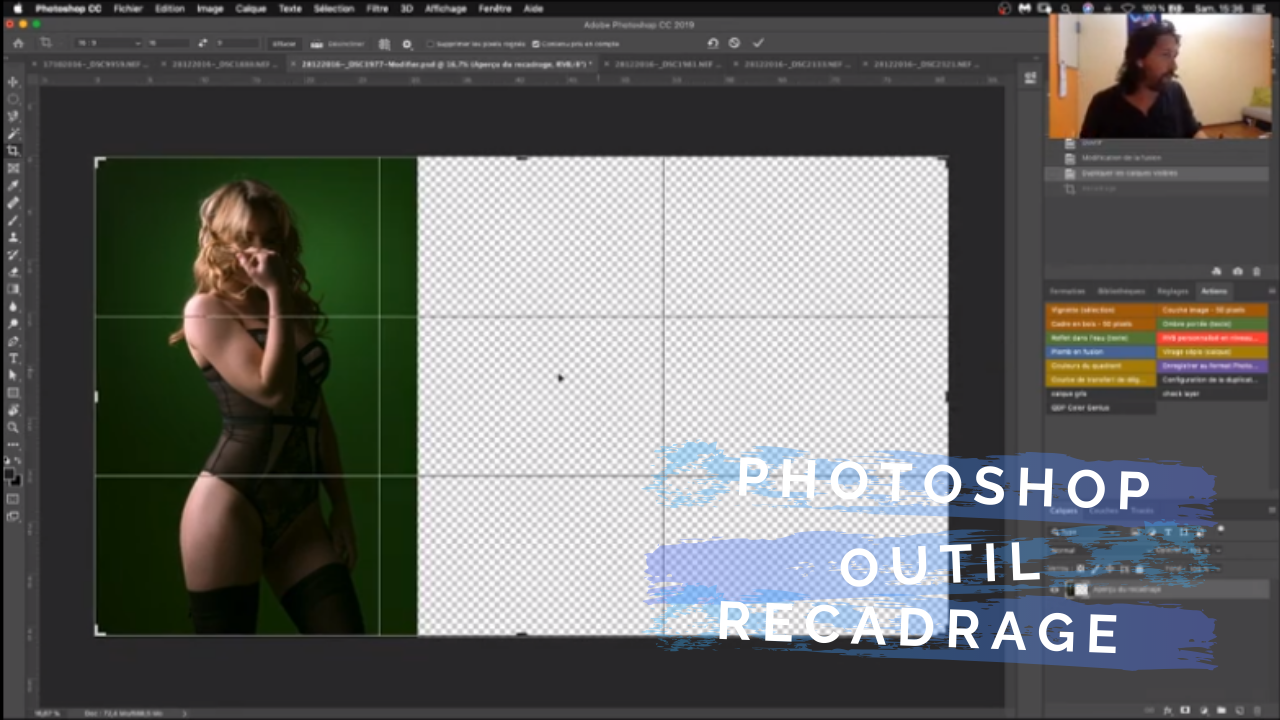Select the Magic Wand tool
The image size is (1280, 720).
(x=13, y=133)
